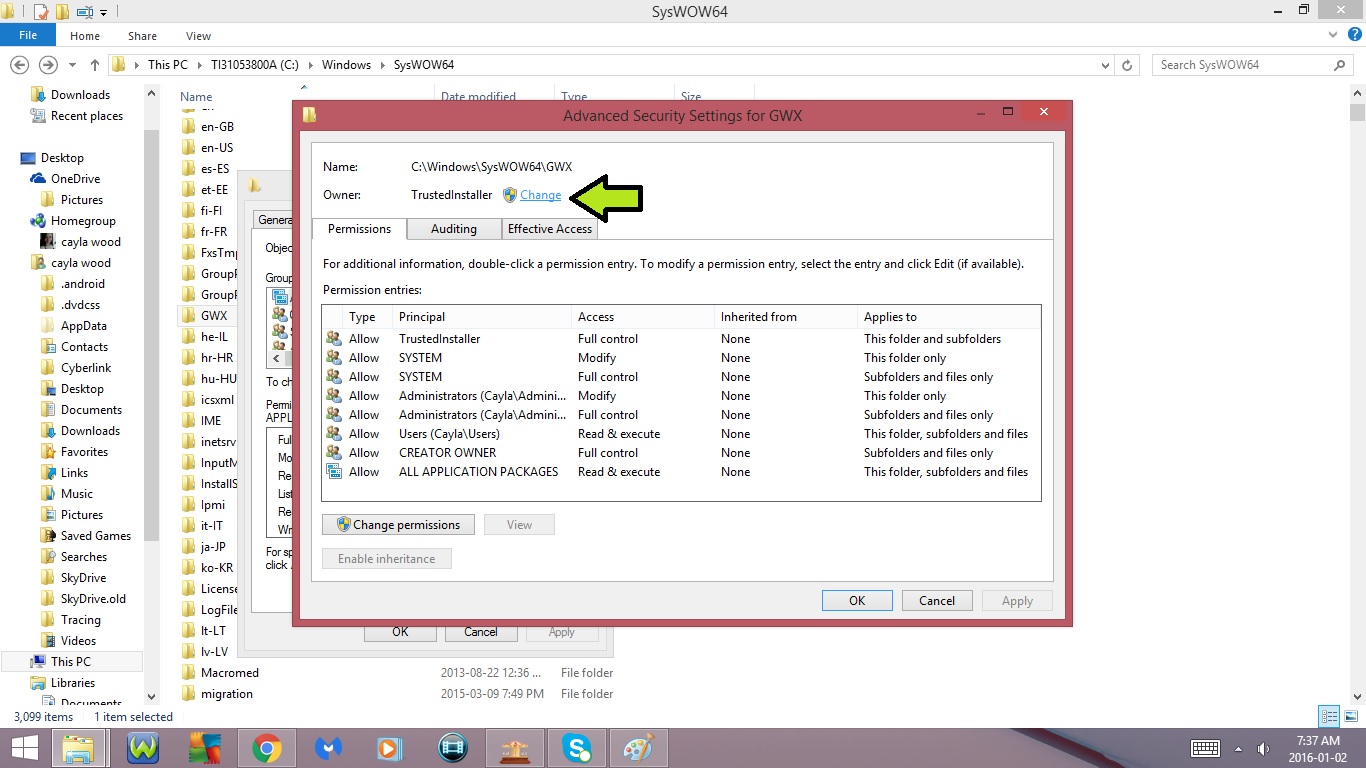Select the Users (Cayla\Users) entry

tap(681, 434)
